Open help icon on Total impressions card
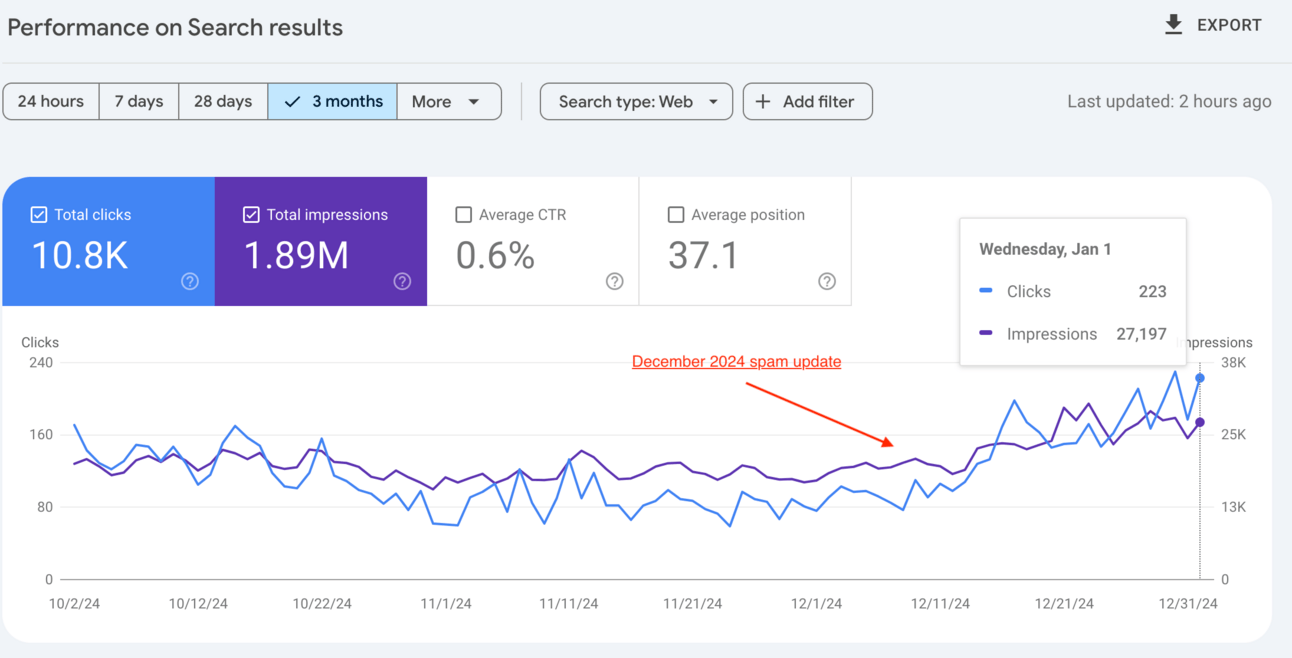Screen dimensions: 1292x658 coord(402,282)
